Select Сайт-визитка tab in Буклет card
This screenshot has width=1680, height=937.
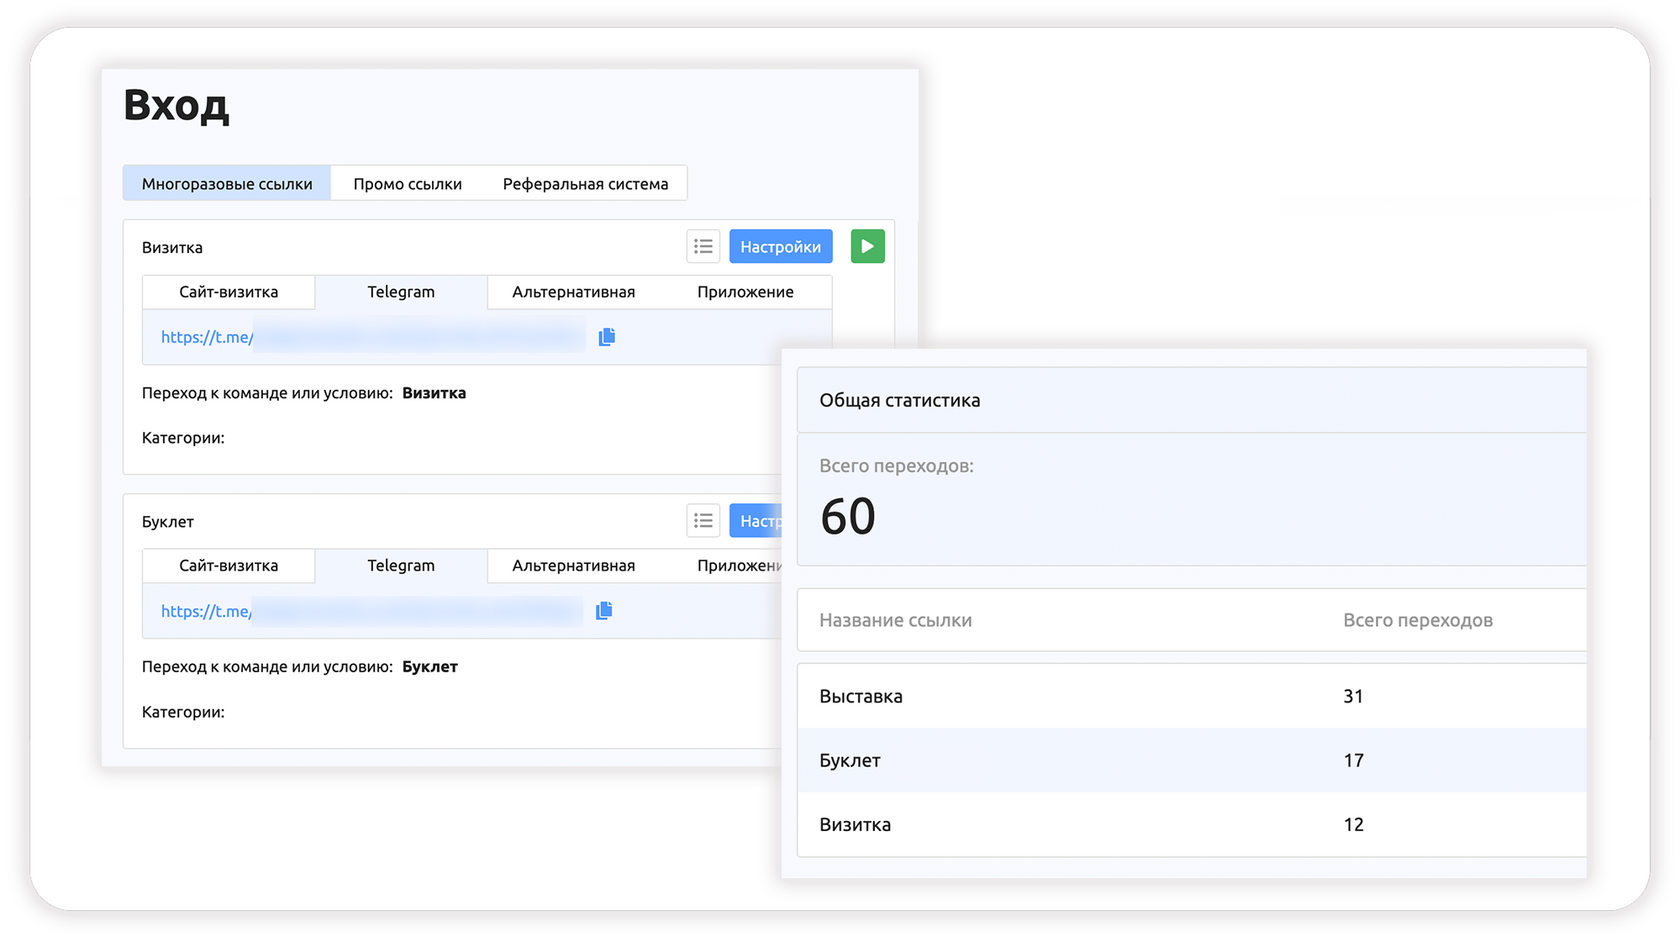pyautogui.click(x=229, y=566)
